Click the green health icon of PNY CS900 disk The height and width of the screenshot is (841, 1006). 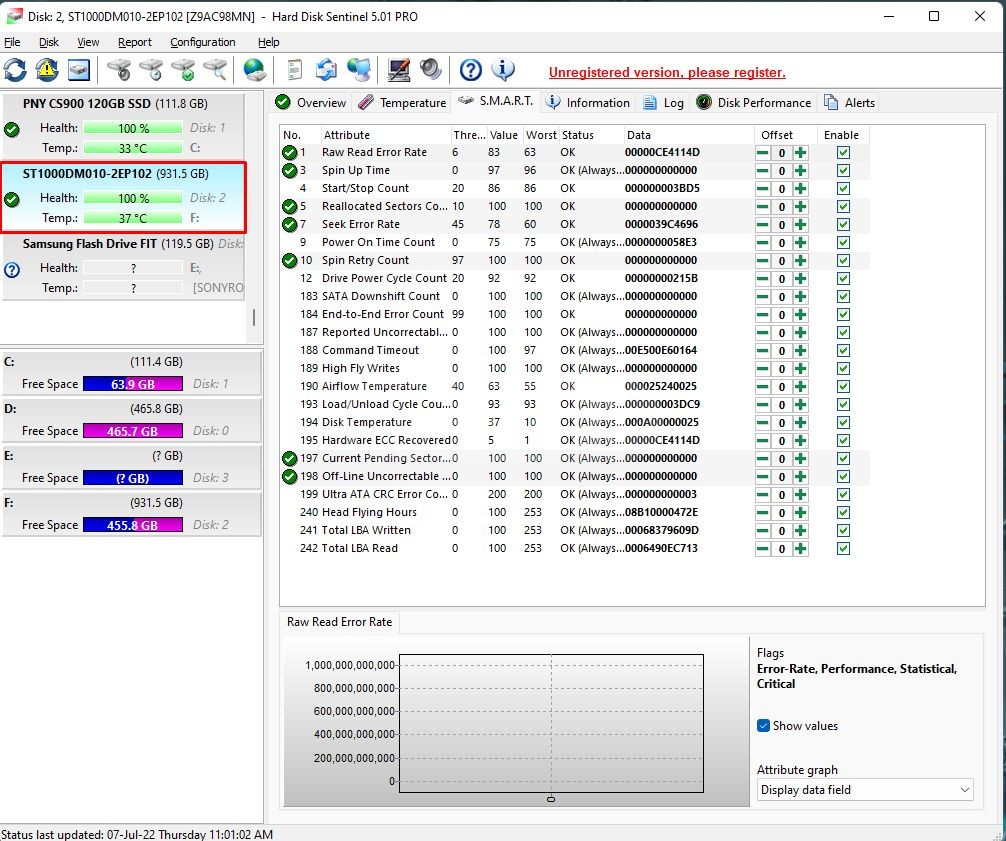[x=12, y=130]
